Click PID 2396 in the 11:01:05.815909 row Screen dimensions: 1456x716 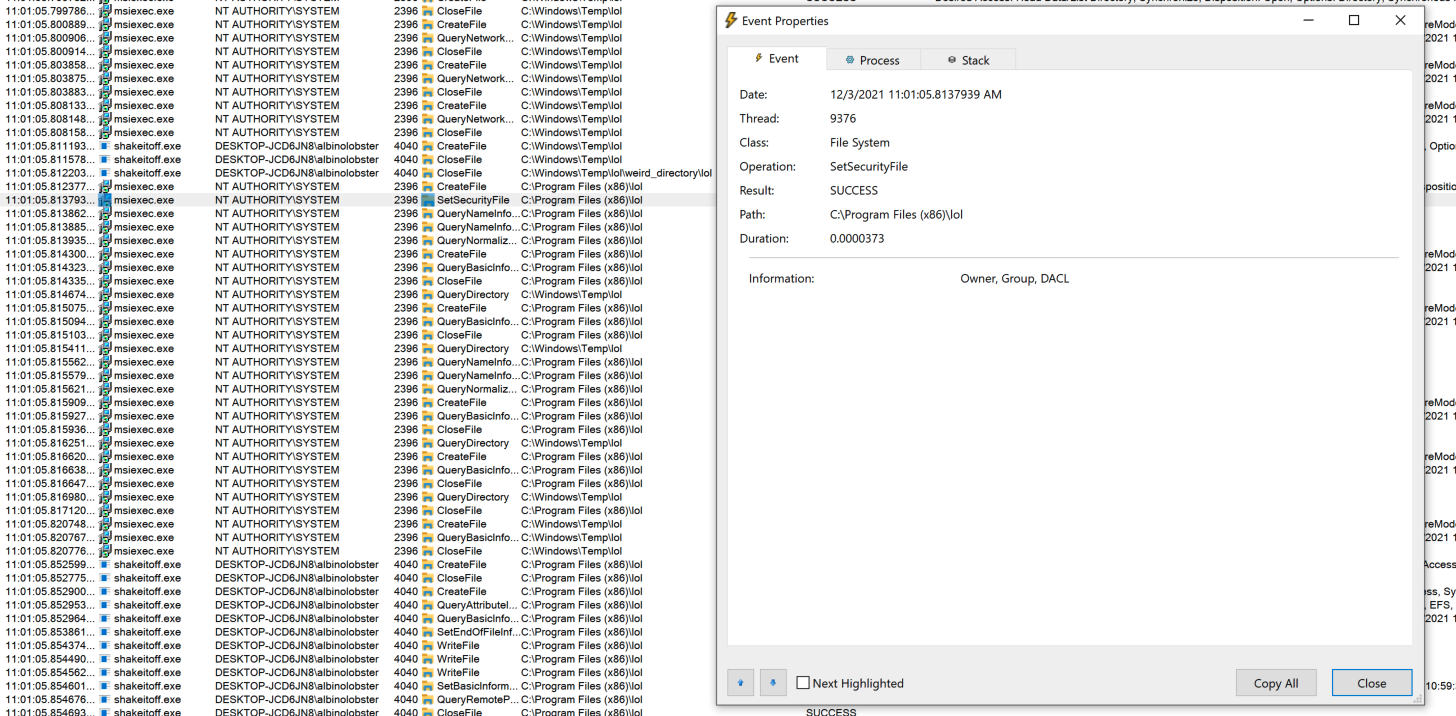tap(406, 403)
